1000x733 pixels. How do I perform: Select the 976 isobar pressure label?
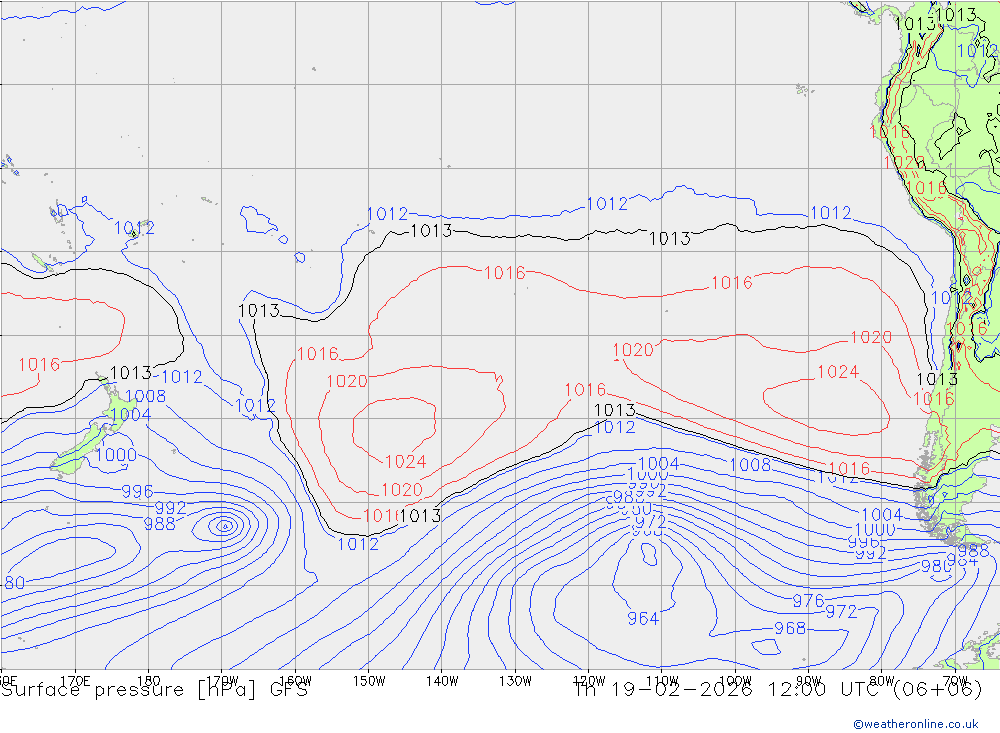tap(808, 600)
